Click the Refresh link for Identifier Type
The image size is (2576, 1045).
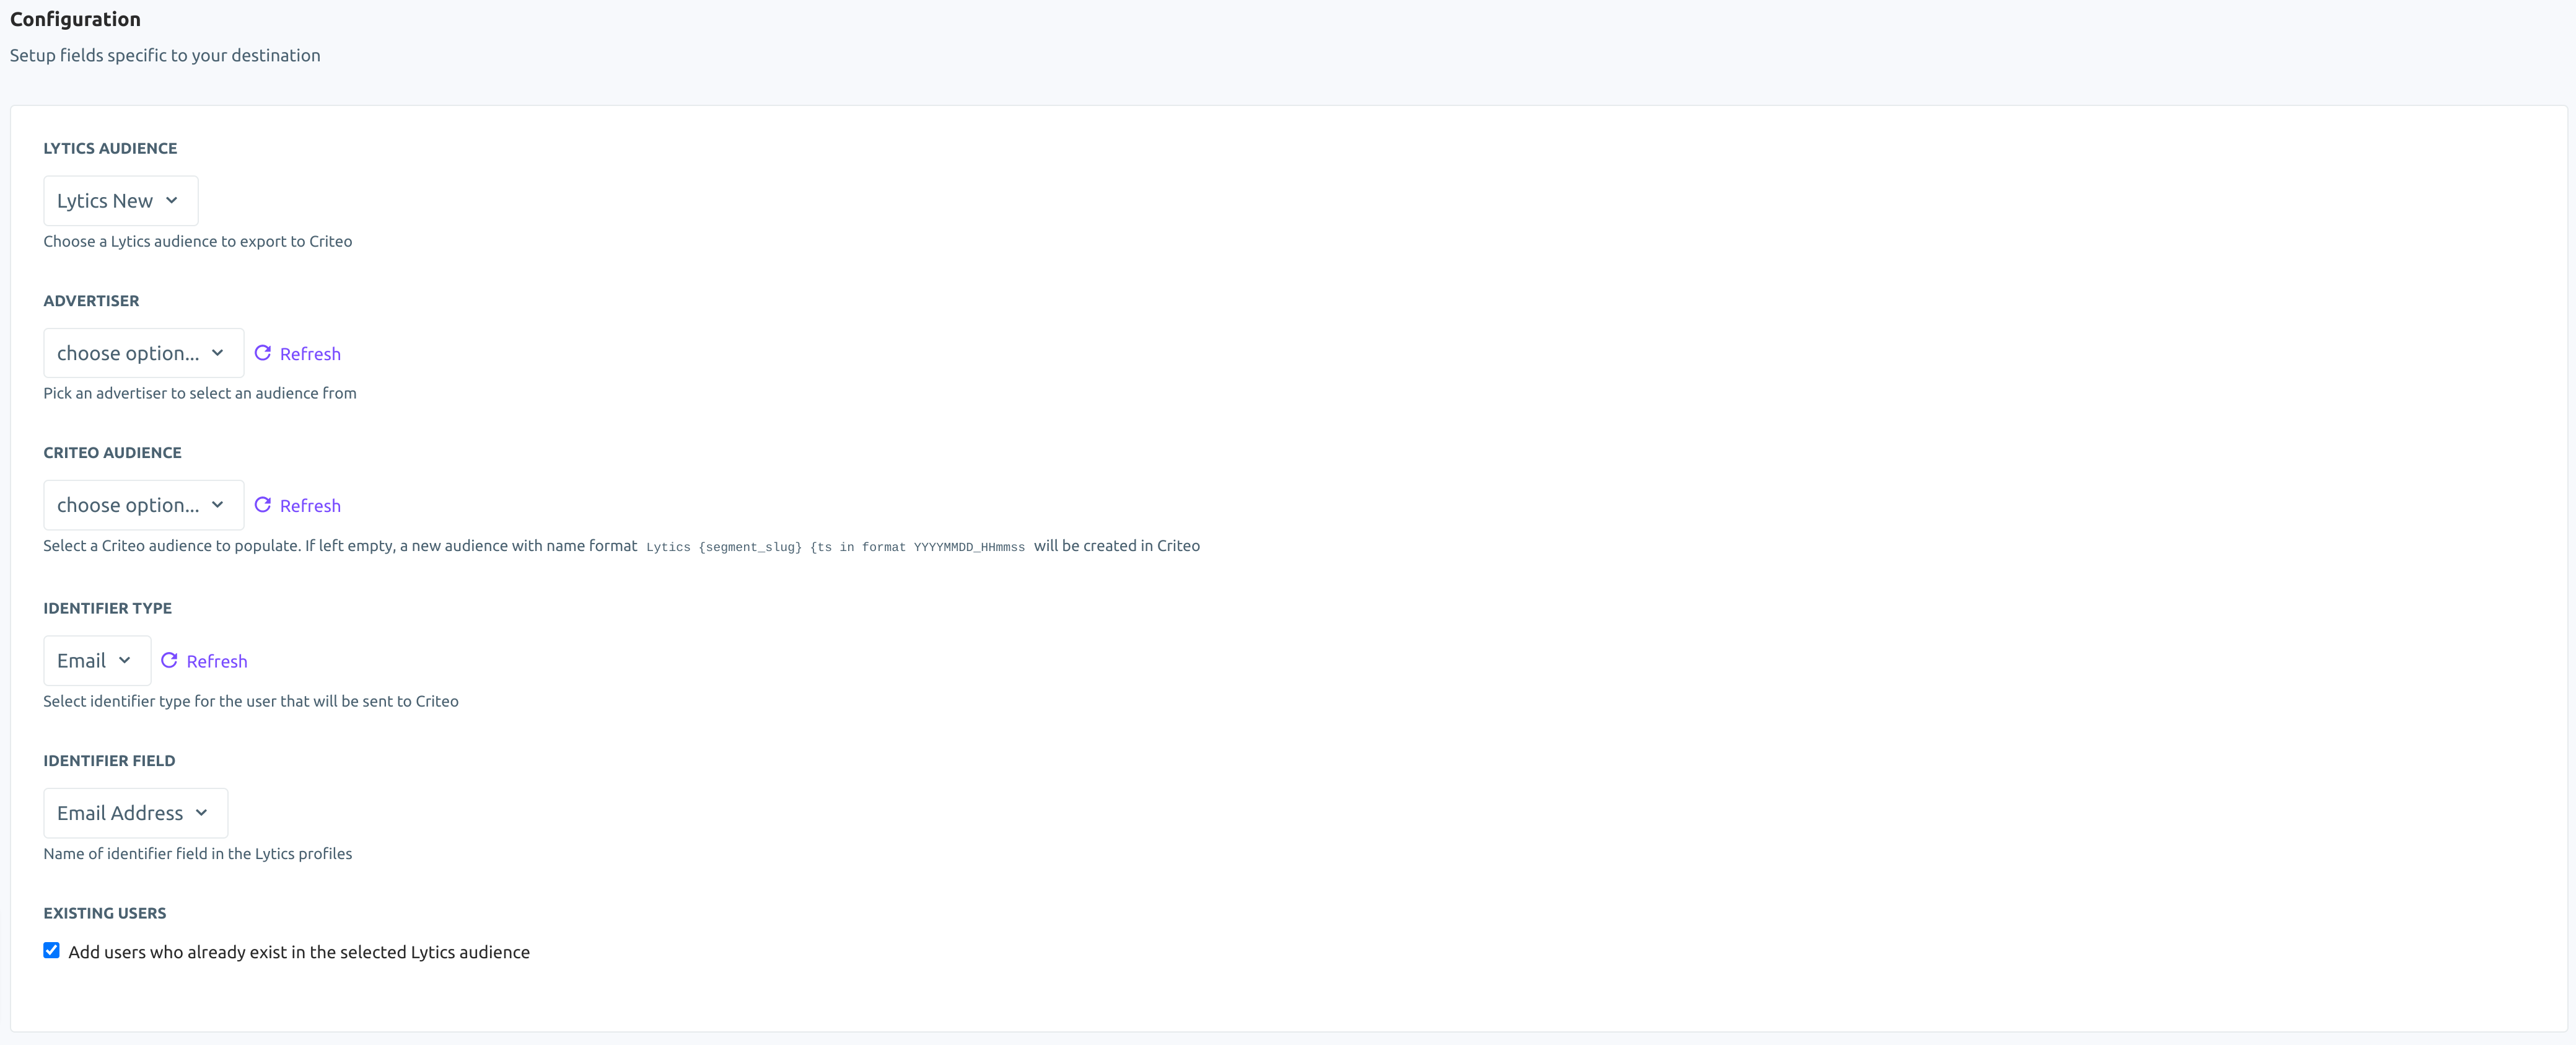tap(217, 662)
